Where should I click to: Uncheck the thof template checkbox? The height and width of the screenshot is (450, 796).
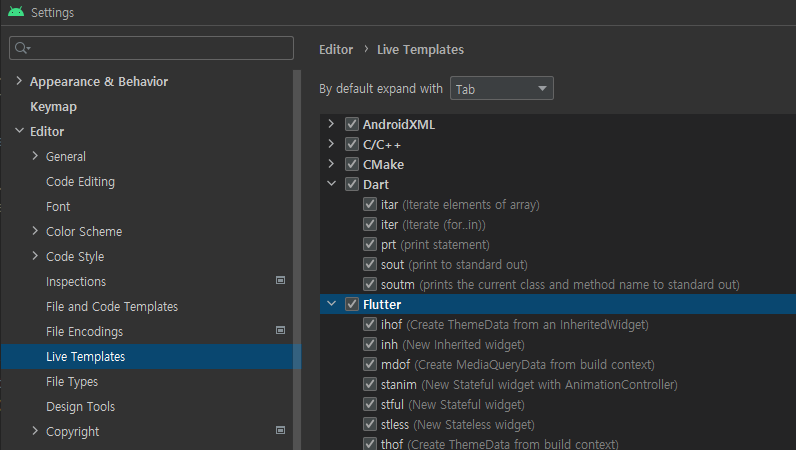pos(370,443)
